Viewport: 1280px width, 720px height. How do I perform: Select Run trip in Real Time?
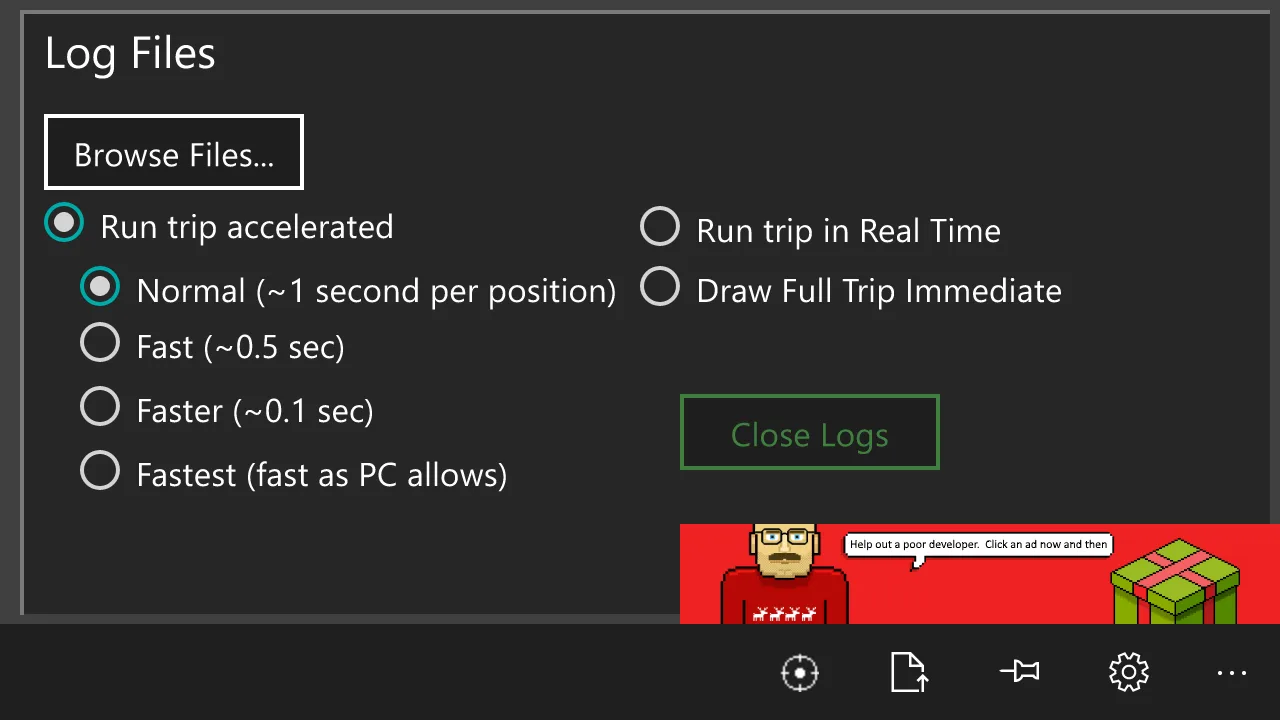820,229
